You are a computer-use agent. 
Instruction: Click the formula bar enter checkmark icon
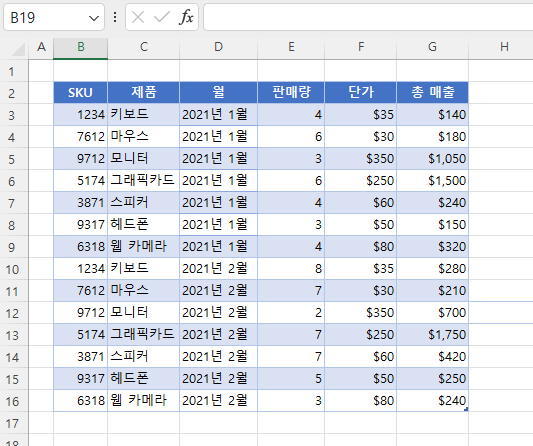pyautogui.click(x=162, y=17)
